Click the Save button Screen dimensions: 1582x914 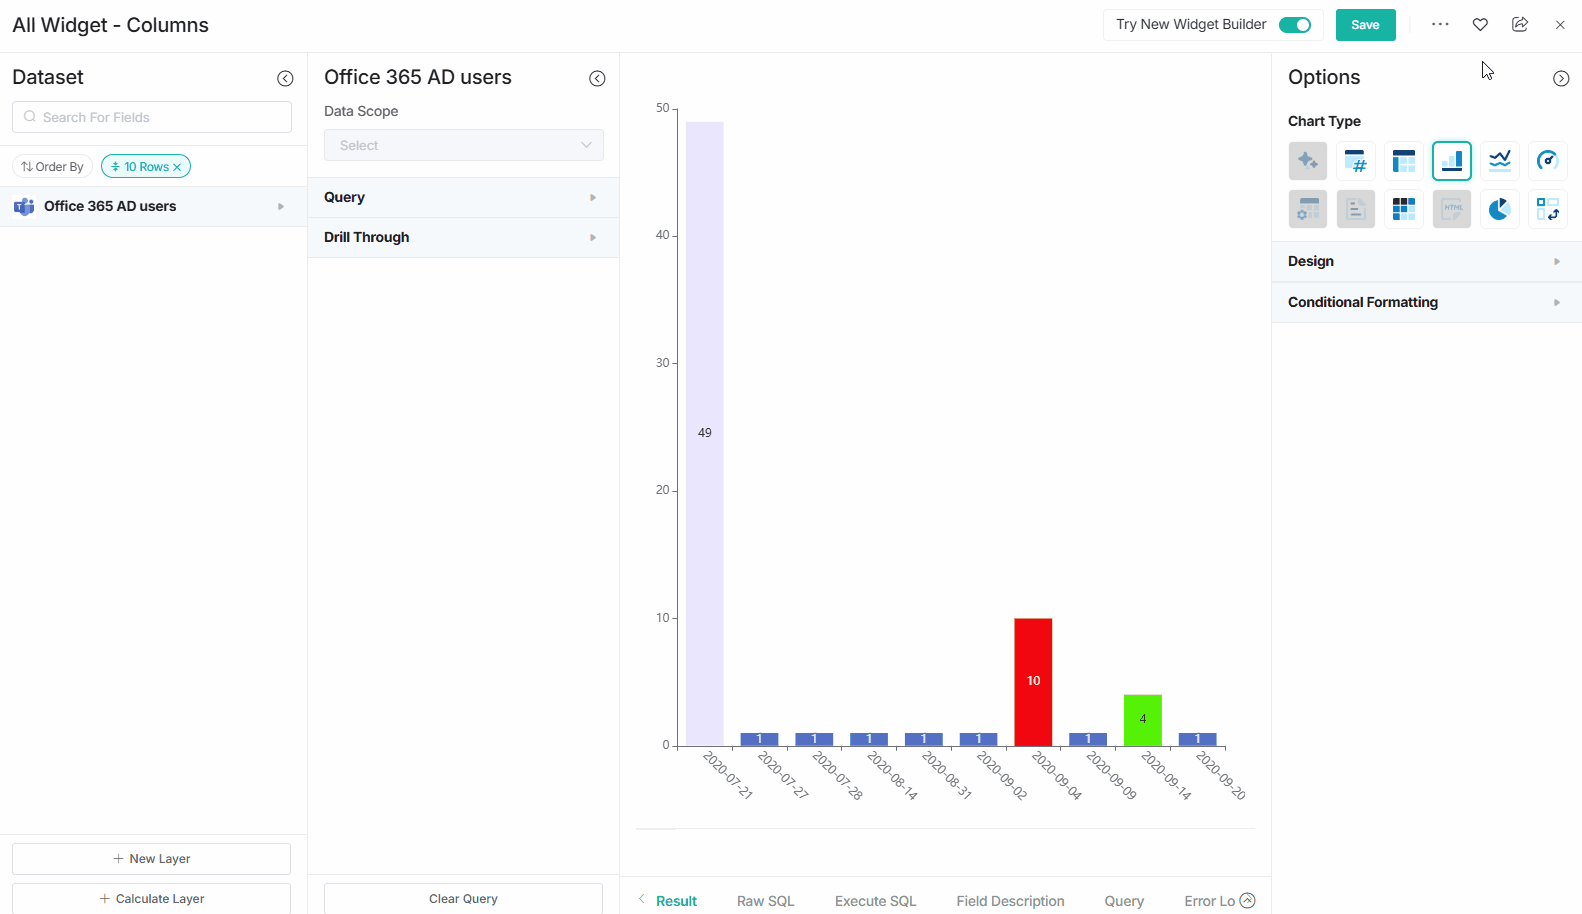[x=1365, y=25]
